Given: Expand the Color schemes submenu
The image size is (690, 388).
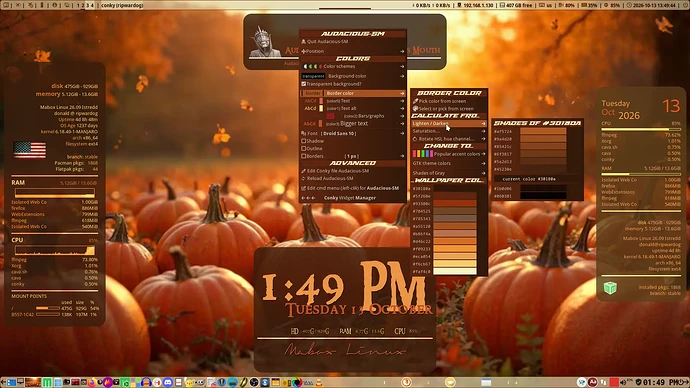Looking at the screenshot, I should pos(352,66).
